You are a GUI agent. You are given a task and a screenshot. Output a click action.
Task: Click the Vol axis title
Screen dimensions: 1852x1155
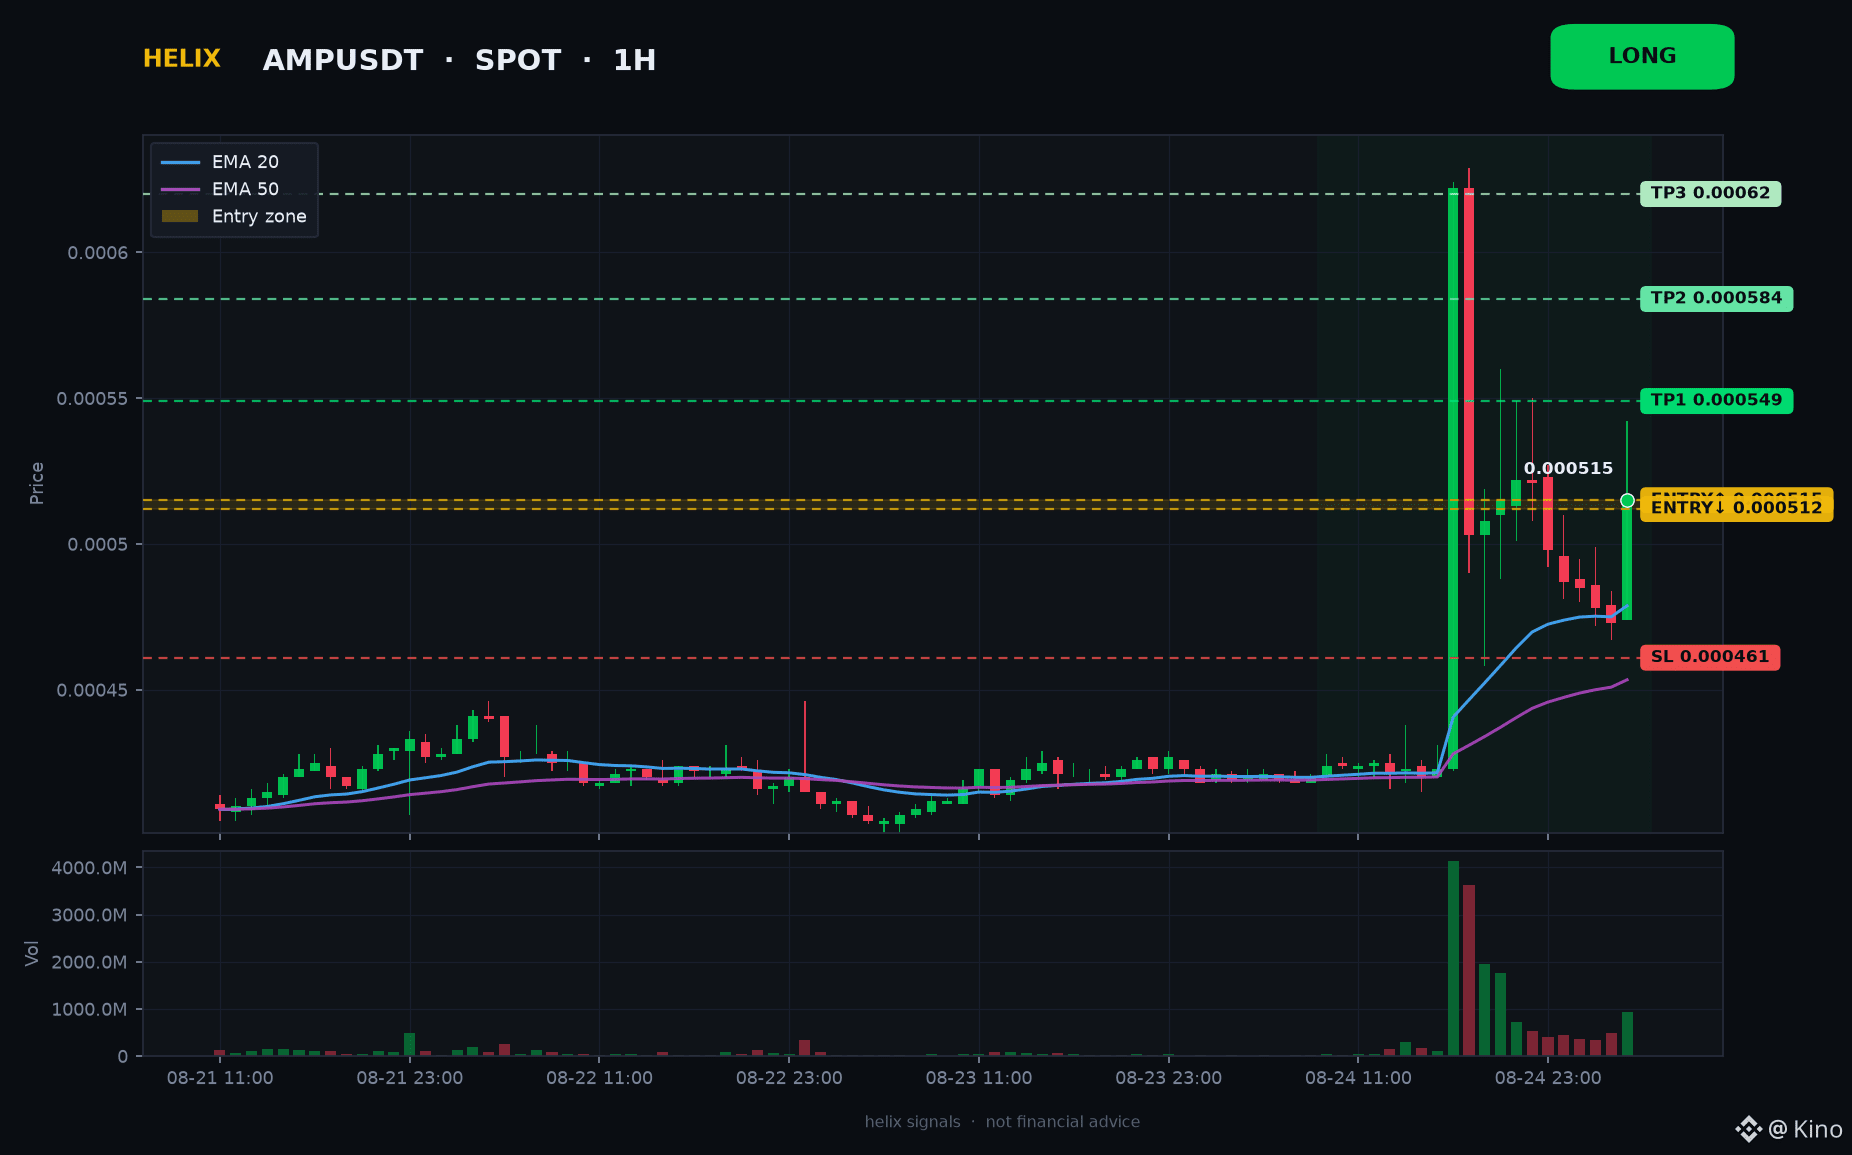pyautogui.click(x=32, y=953)
